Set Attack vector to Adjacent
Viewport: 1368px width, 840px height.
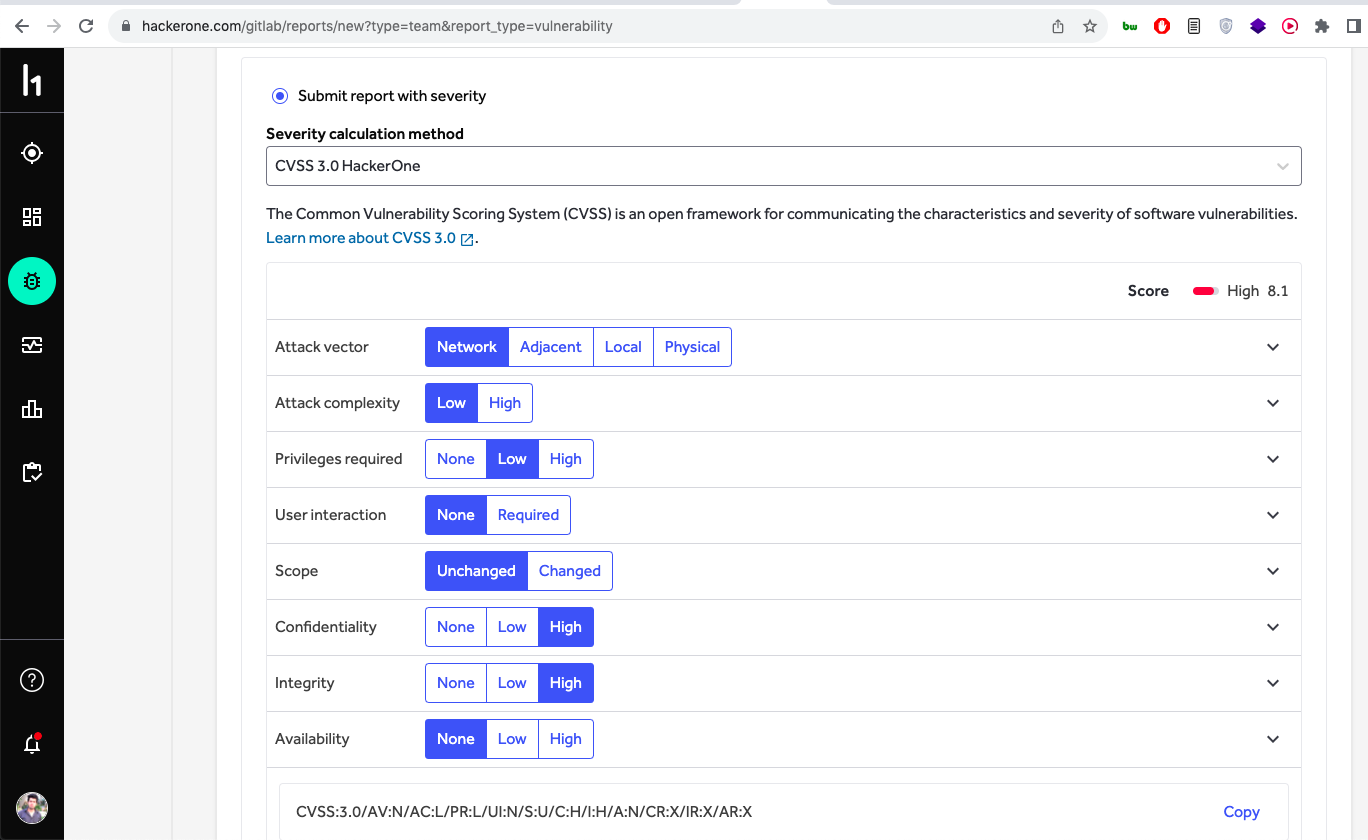pos(551,347)
